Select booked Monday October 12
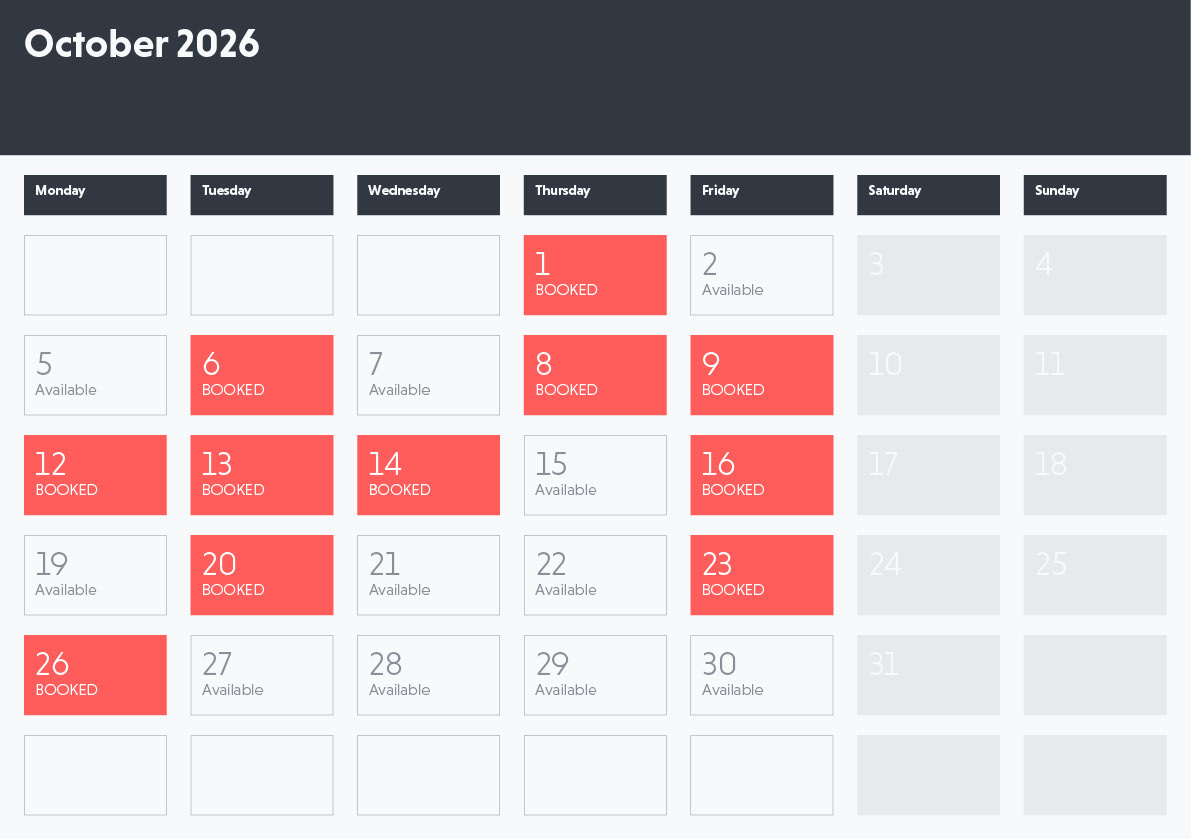 (x=95, y=475)
